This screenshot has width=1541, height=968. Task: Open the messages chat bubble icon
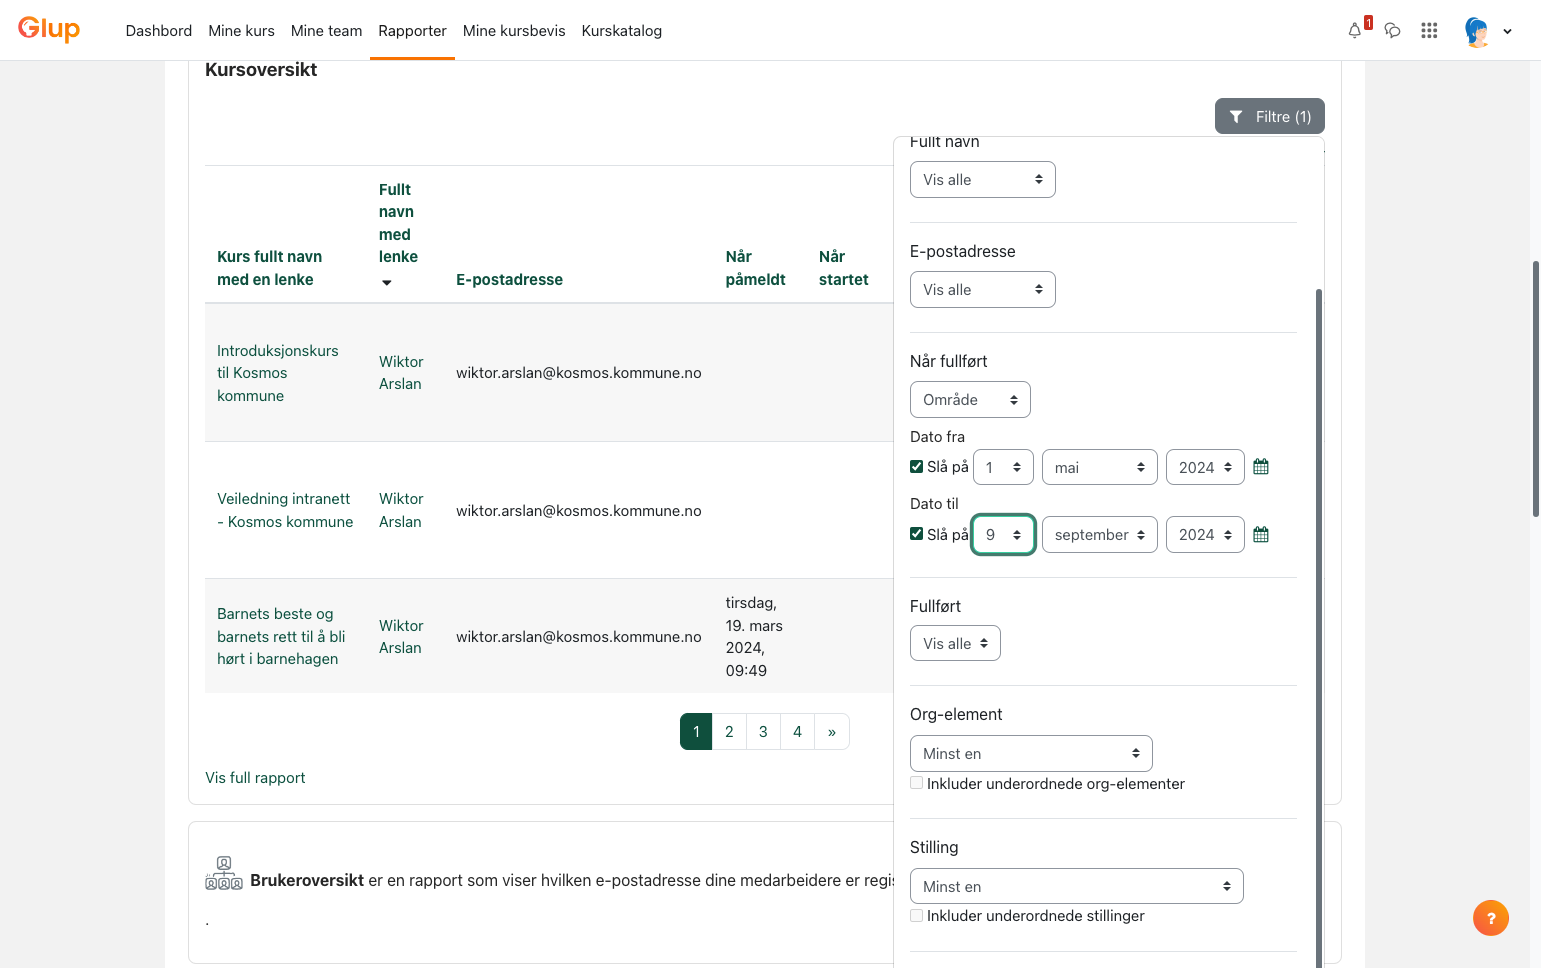coord(1392,31)
